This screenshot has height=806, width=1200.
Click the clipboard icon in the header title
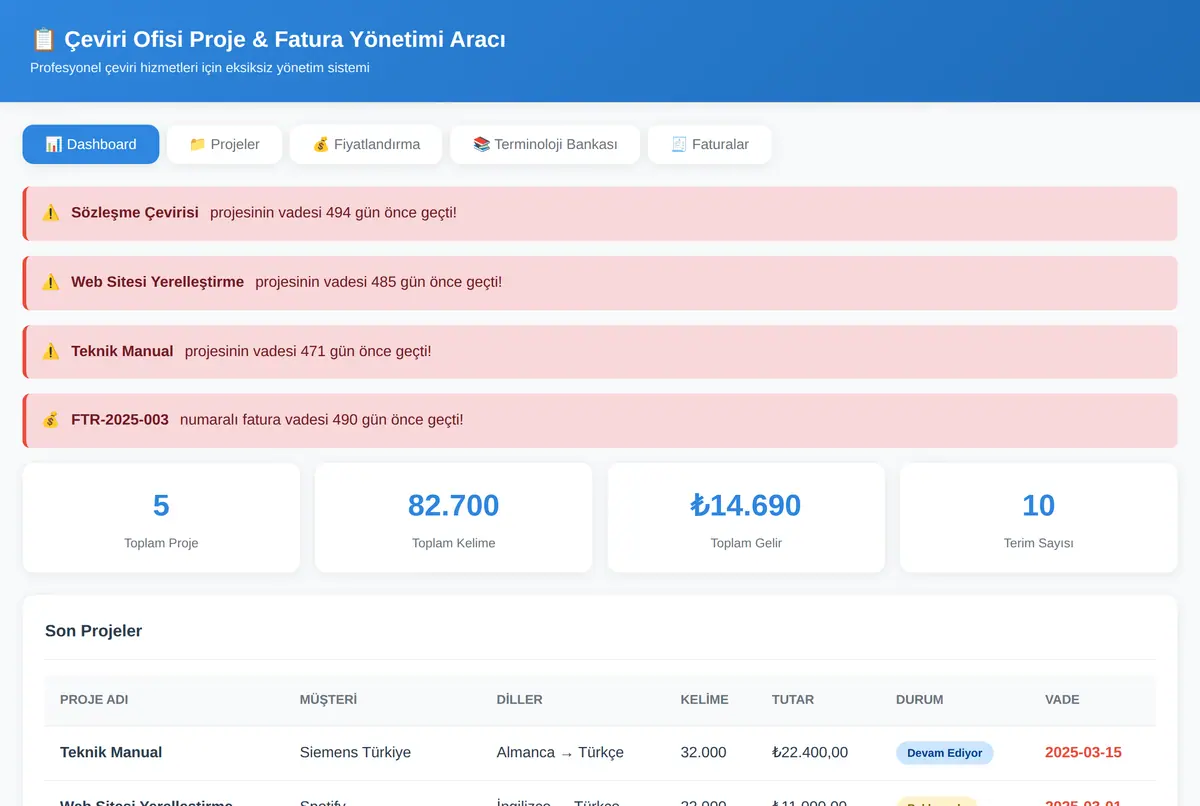(43, 39)
